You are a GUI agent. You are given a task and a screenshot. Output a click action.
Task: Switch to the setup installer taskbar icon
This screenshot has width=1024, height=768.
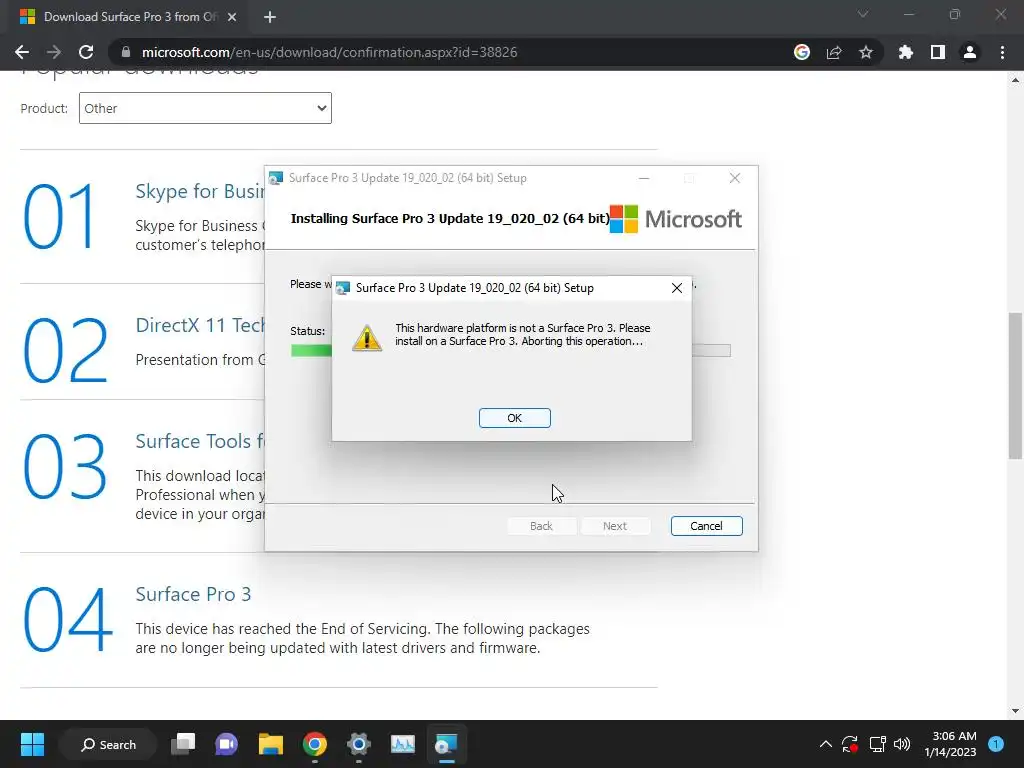447,744
